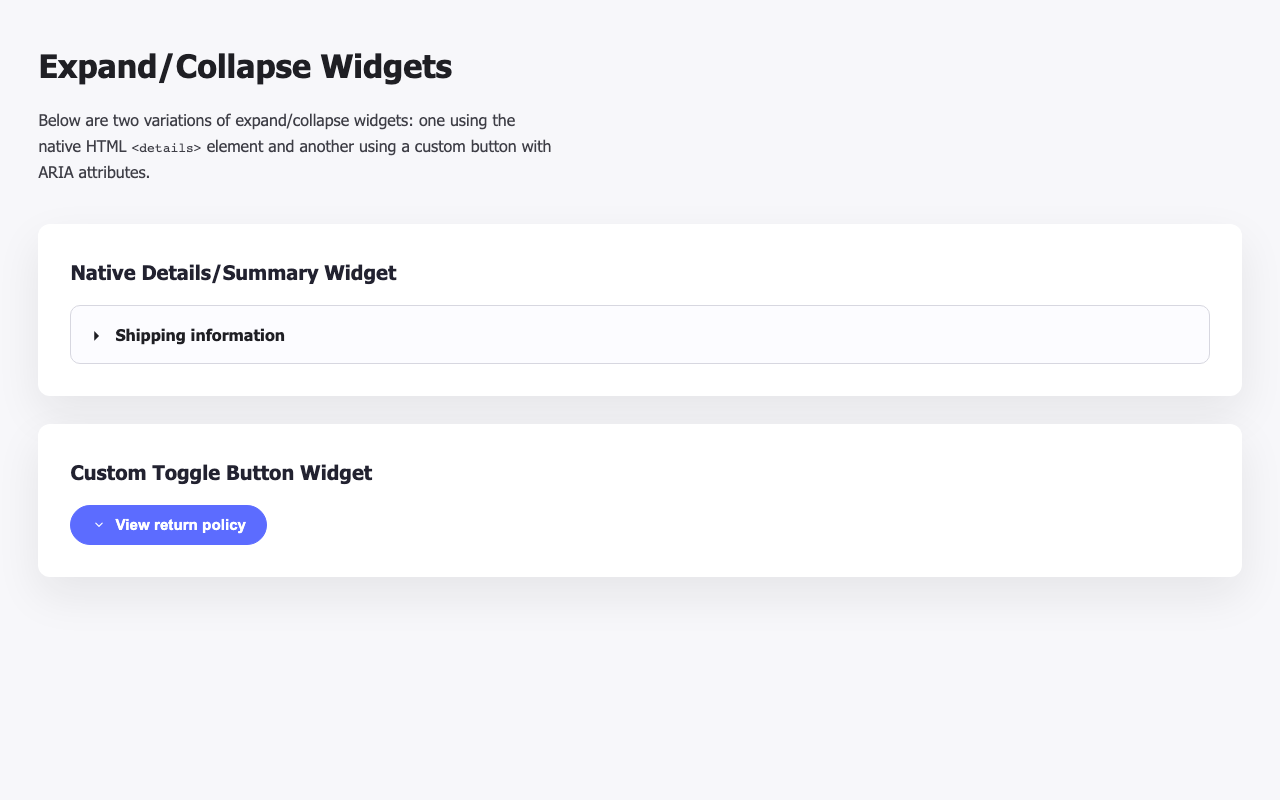Select the Custom Toggle Button Widget heading

(221, 473)
